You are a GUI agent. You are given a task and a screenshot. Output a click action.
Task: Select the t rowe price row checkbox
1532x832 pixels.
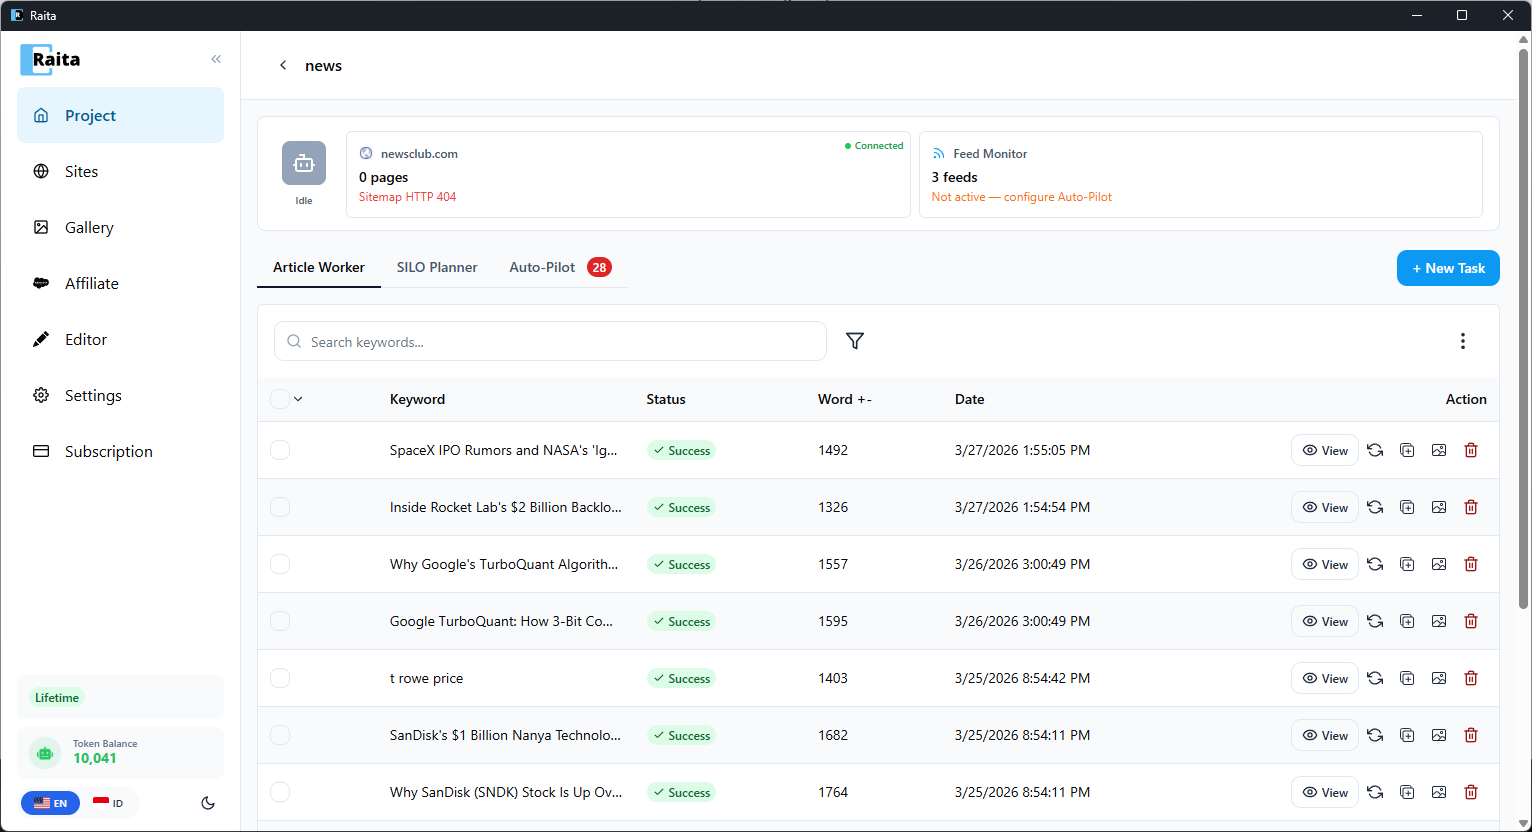pyautogui.click(x=280, y=678)
